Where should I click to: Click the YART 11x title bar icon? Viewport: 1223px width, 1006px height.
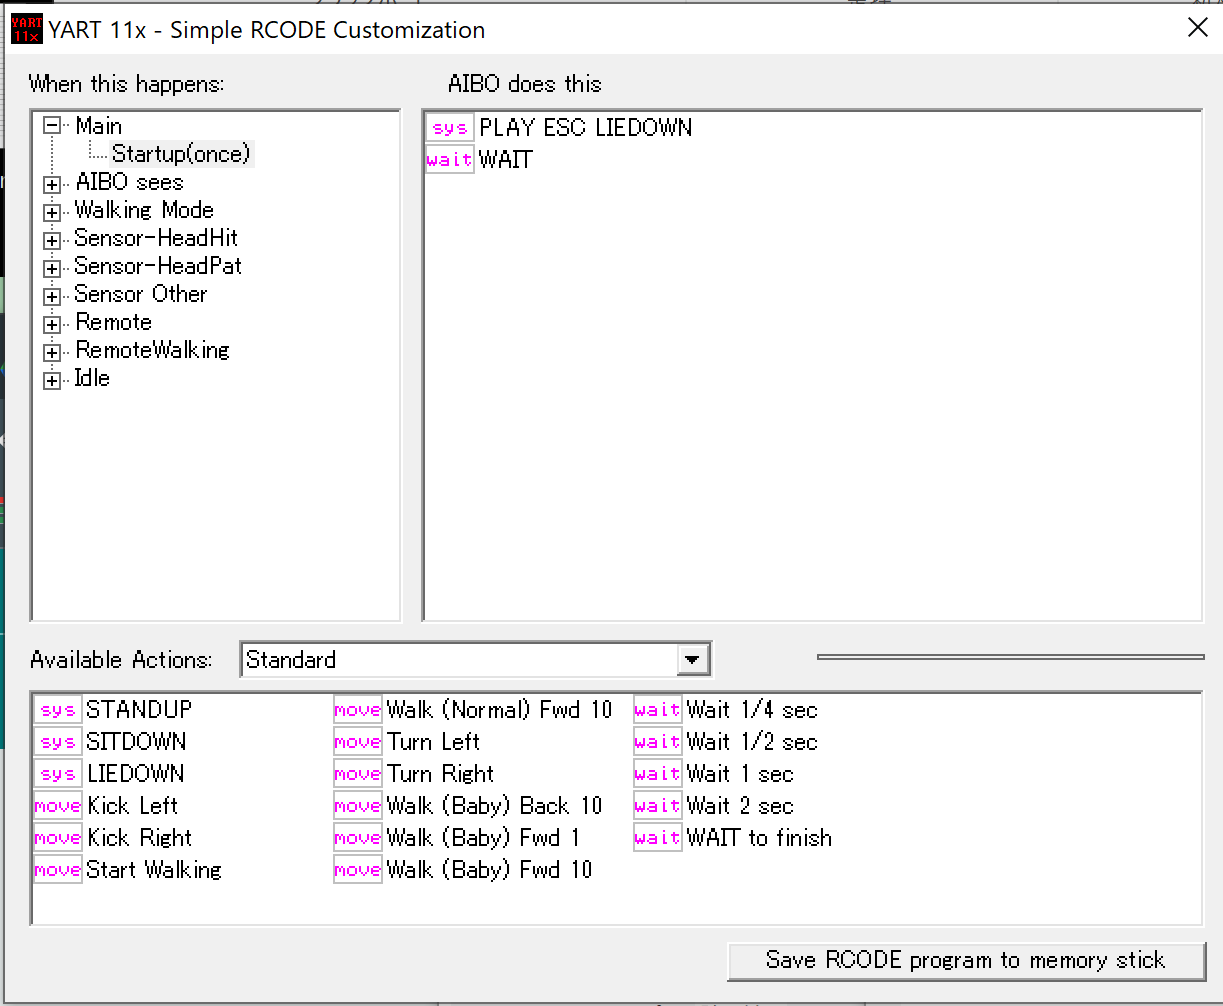26,29
